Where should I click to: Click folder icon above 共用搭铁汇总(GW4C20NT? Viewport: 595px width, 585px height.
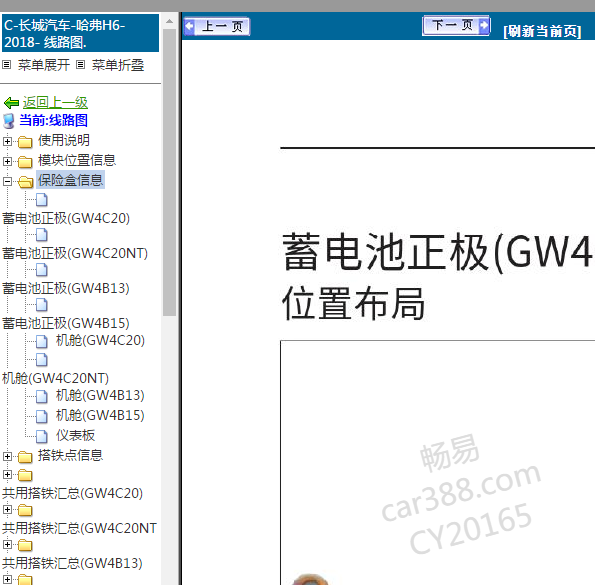pos(25,510)
